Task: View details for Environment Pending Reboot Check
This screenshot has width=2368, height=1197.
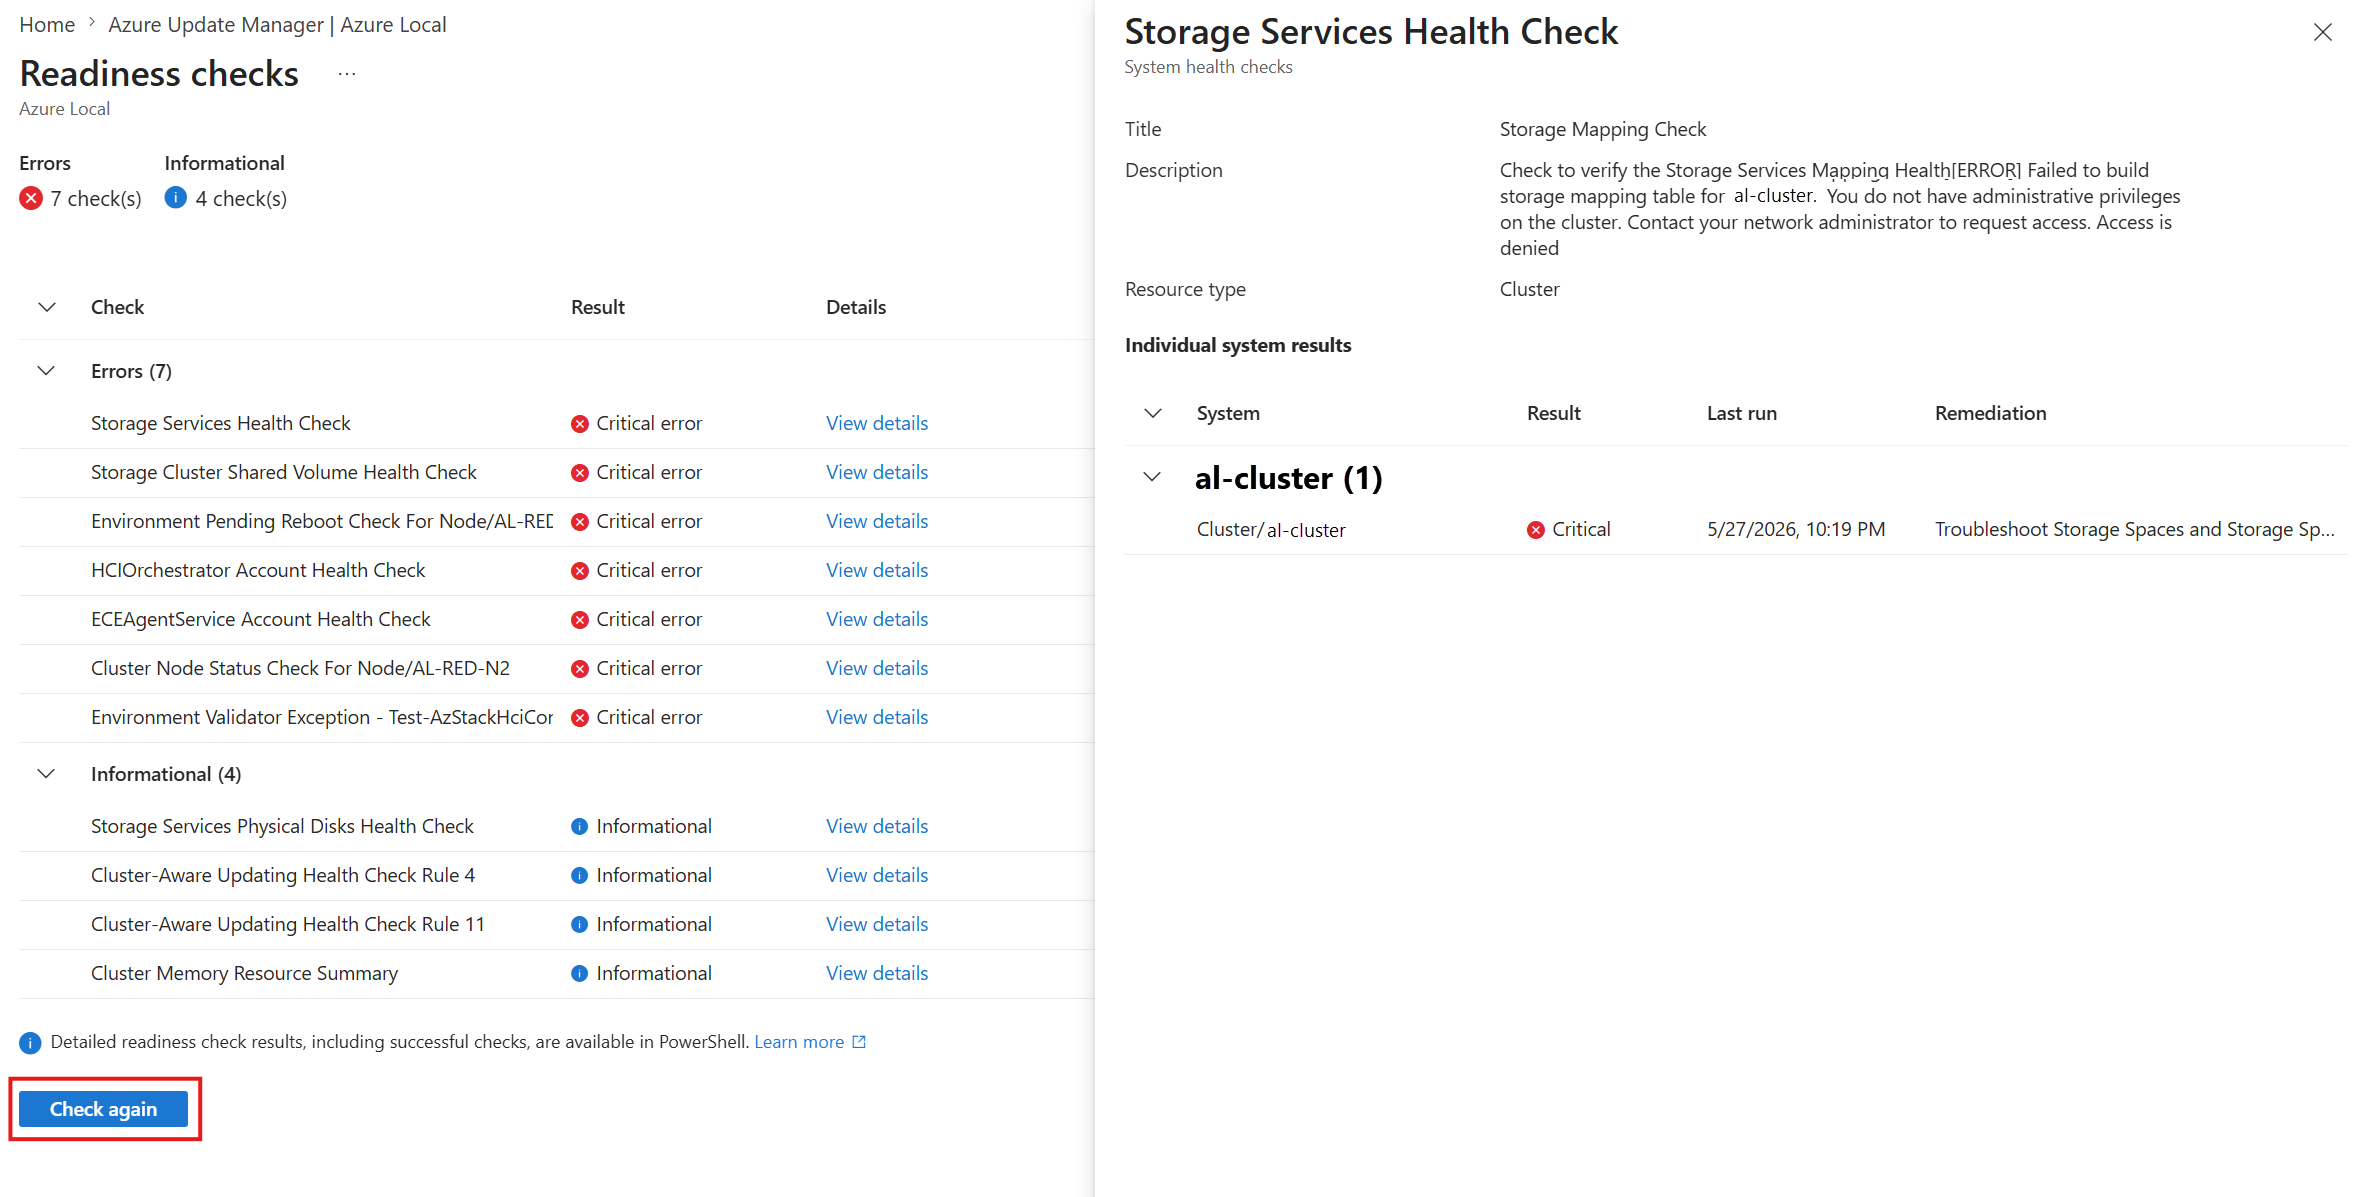Action: coord(877,521)
